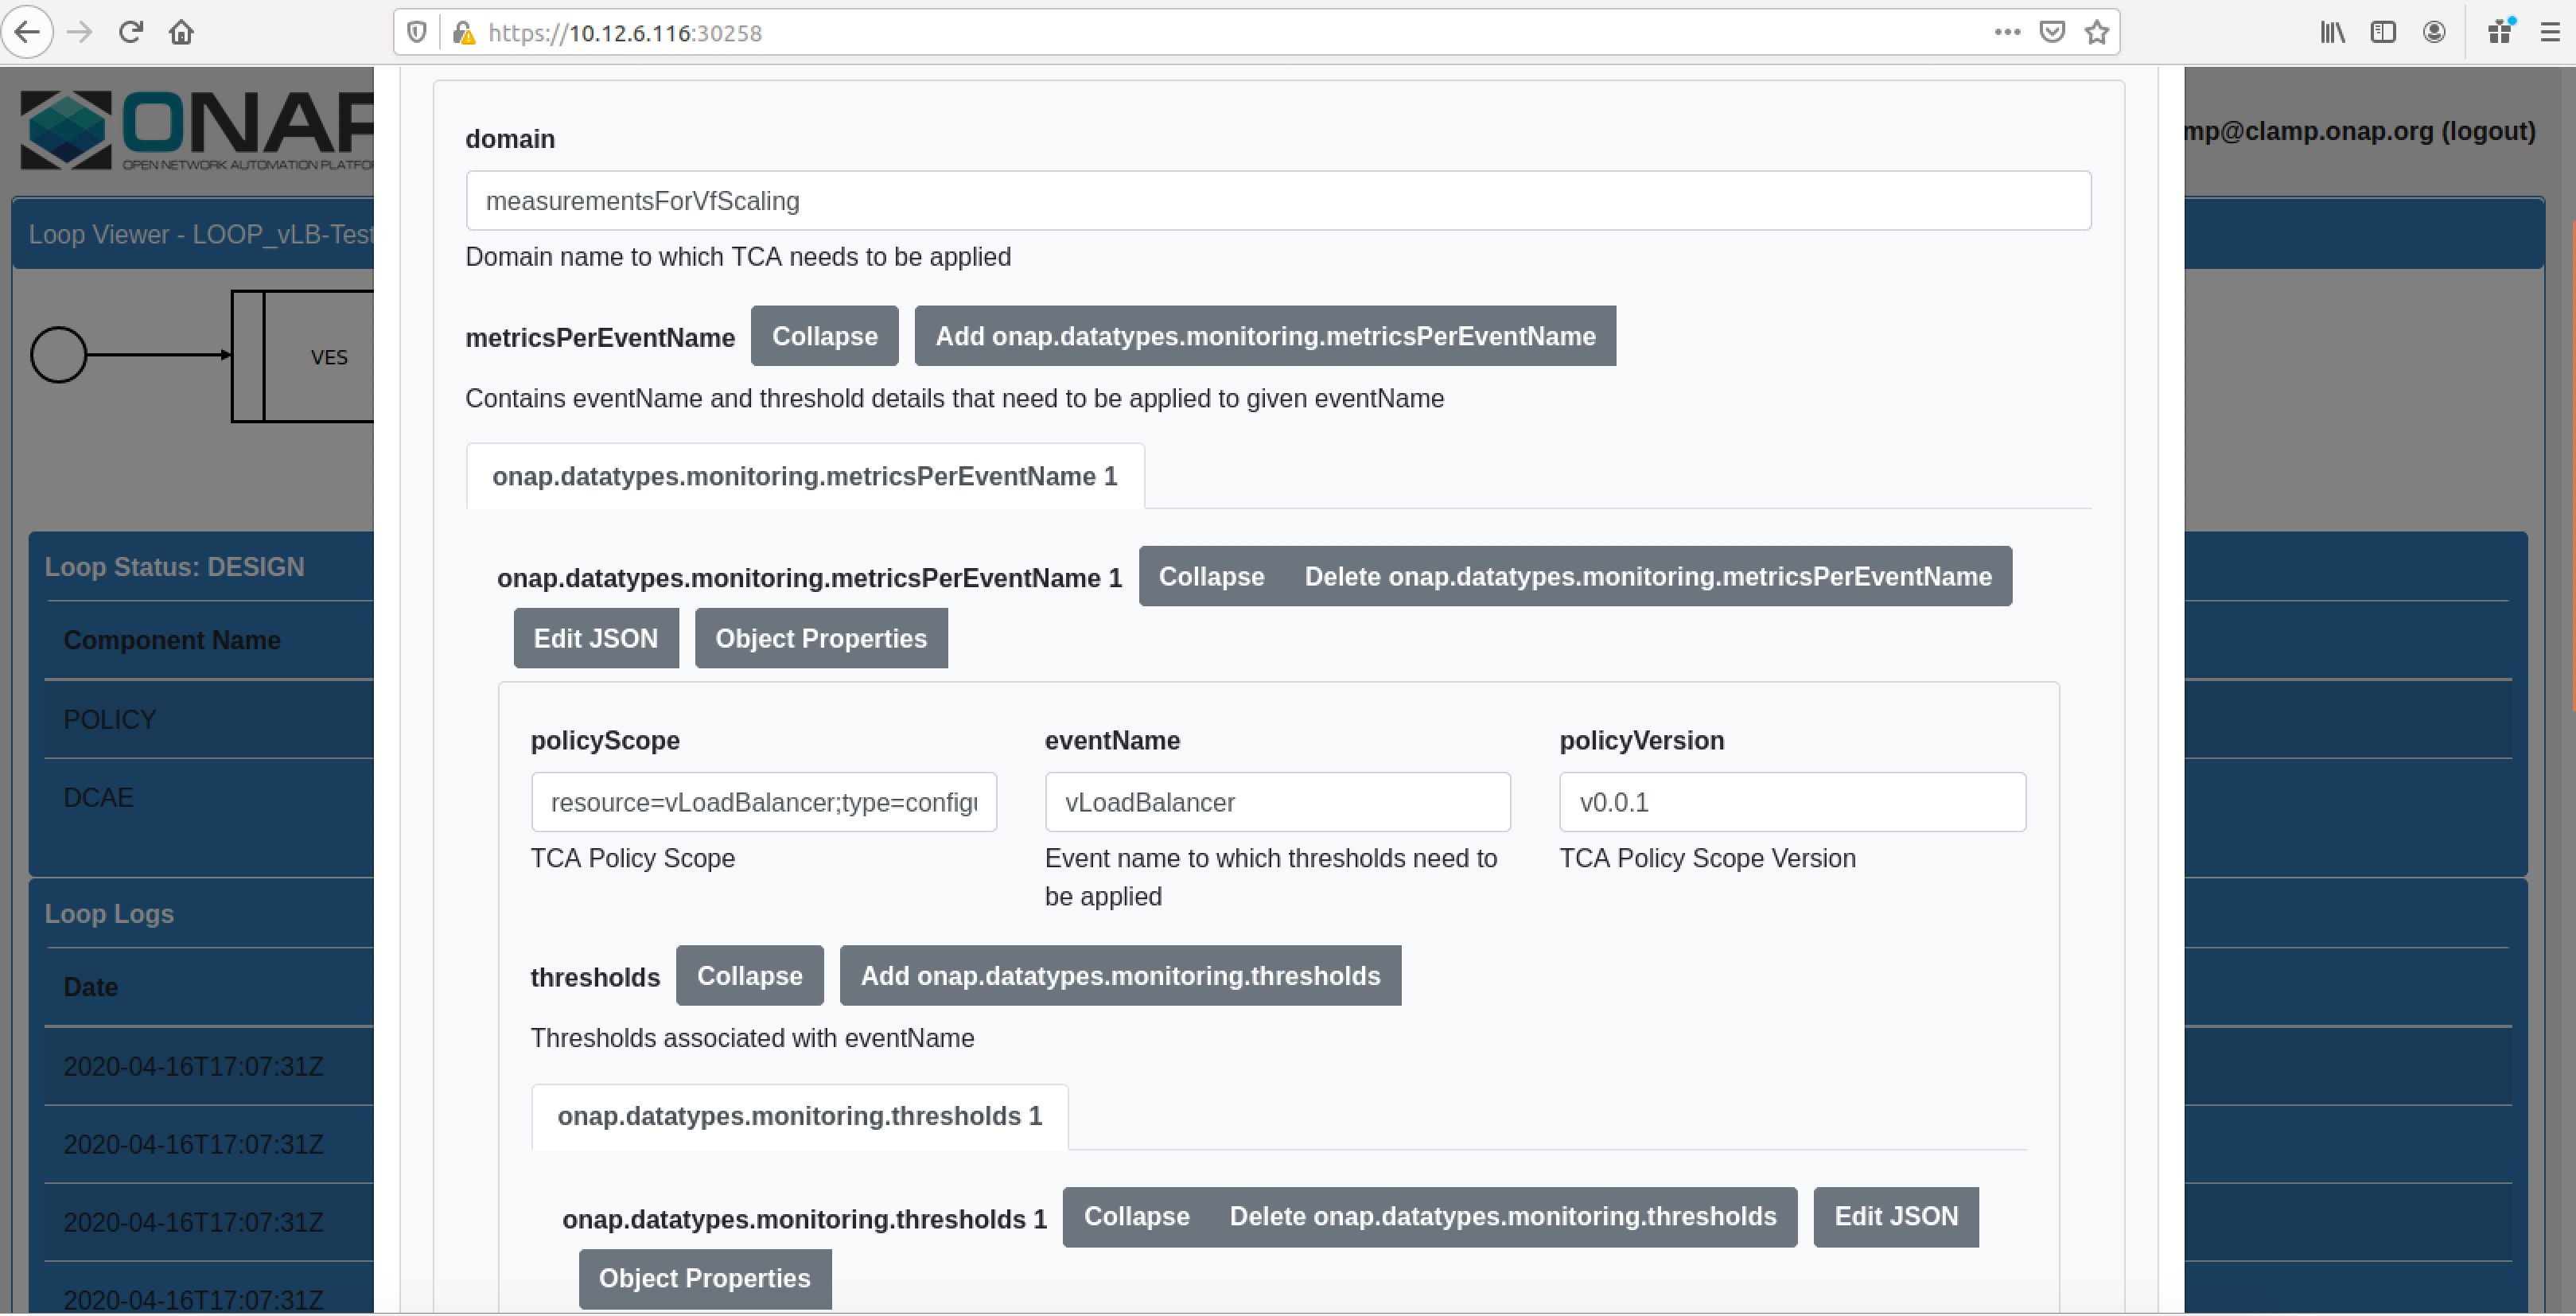Click the logout link in the header
The width and height of the screenshot is (2576, 1316).
click(2488, 131)
